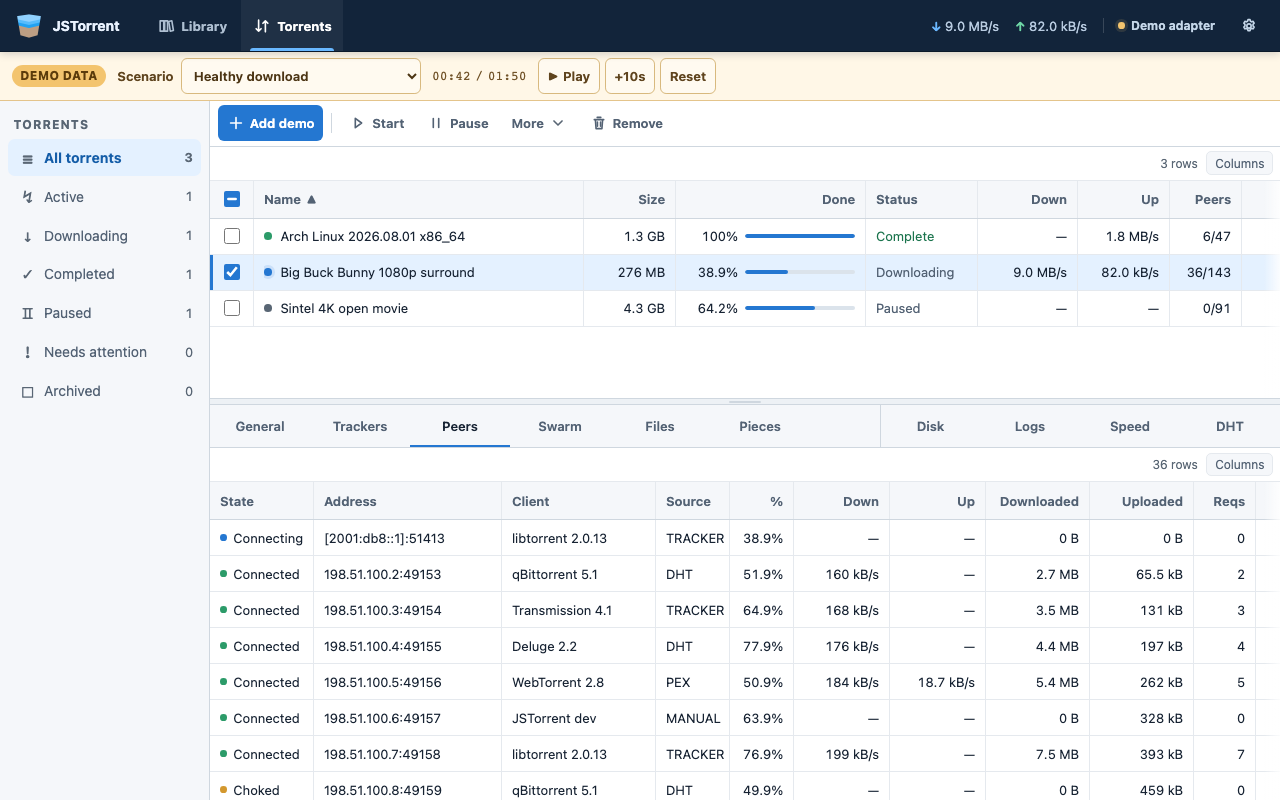This screenshot has height=800, width=1280.
Task: Click the Reset scenario button
Action: coord(688,76)
